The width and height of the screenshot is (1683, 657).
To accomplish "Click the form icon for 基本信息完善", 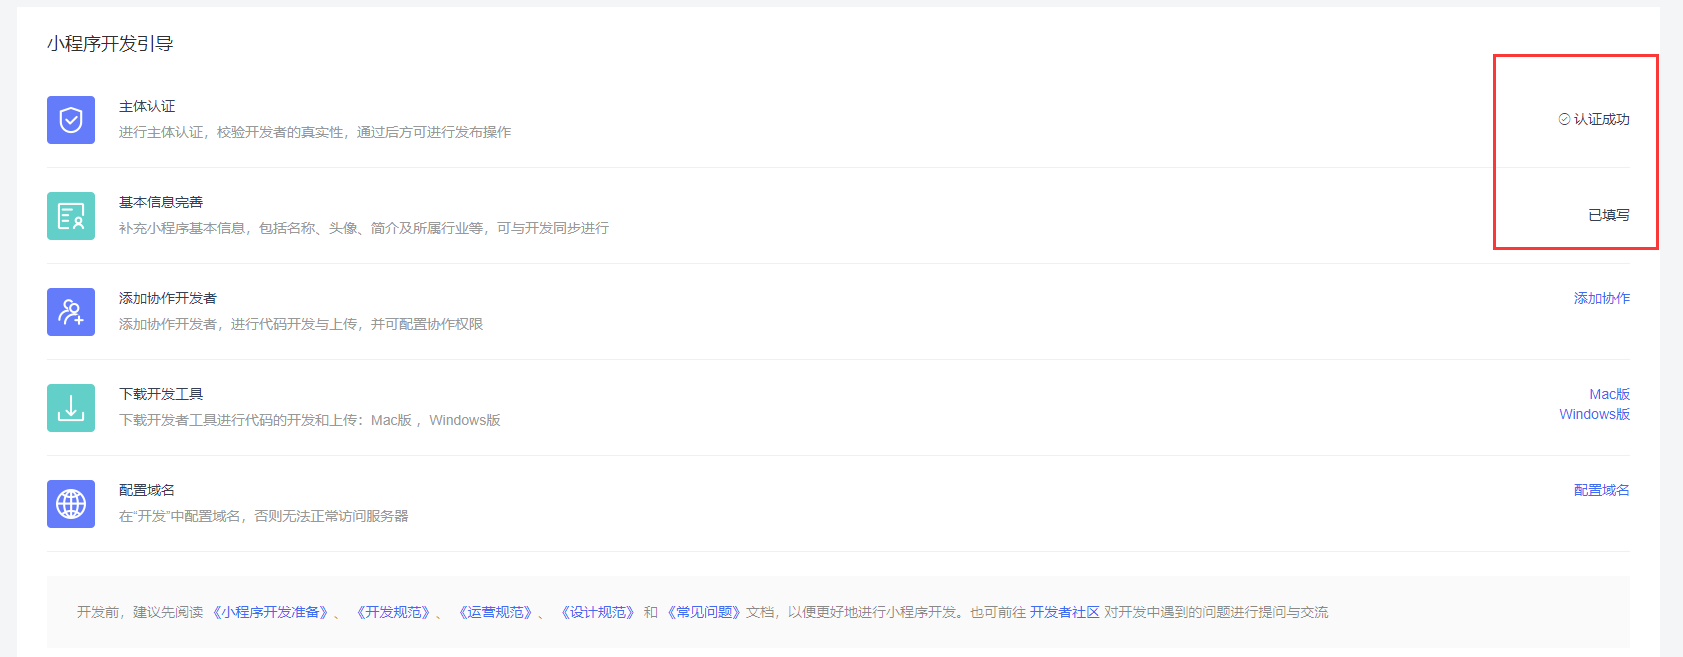I will tap(71, 216).
